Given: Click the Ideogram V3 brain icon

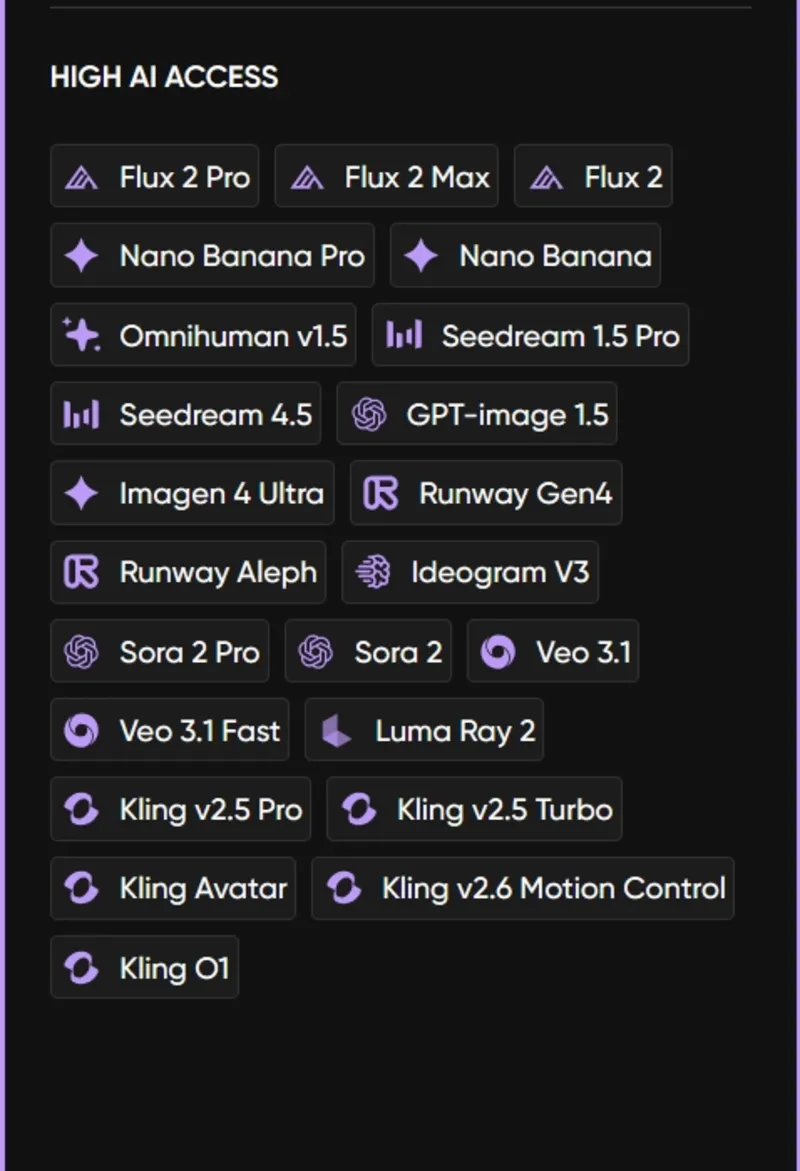Looking at the screenshot, I should pos(373,572).
